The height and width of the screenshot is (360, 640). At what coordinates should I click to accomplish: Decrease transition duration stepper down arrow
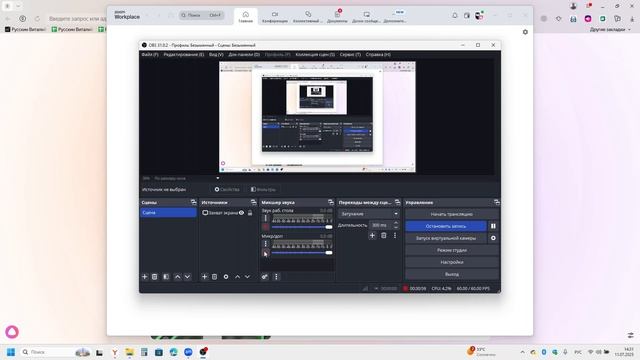click(x=396, y=227)
